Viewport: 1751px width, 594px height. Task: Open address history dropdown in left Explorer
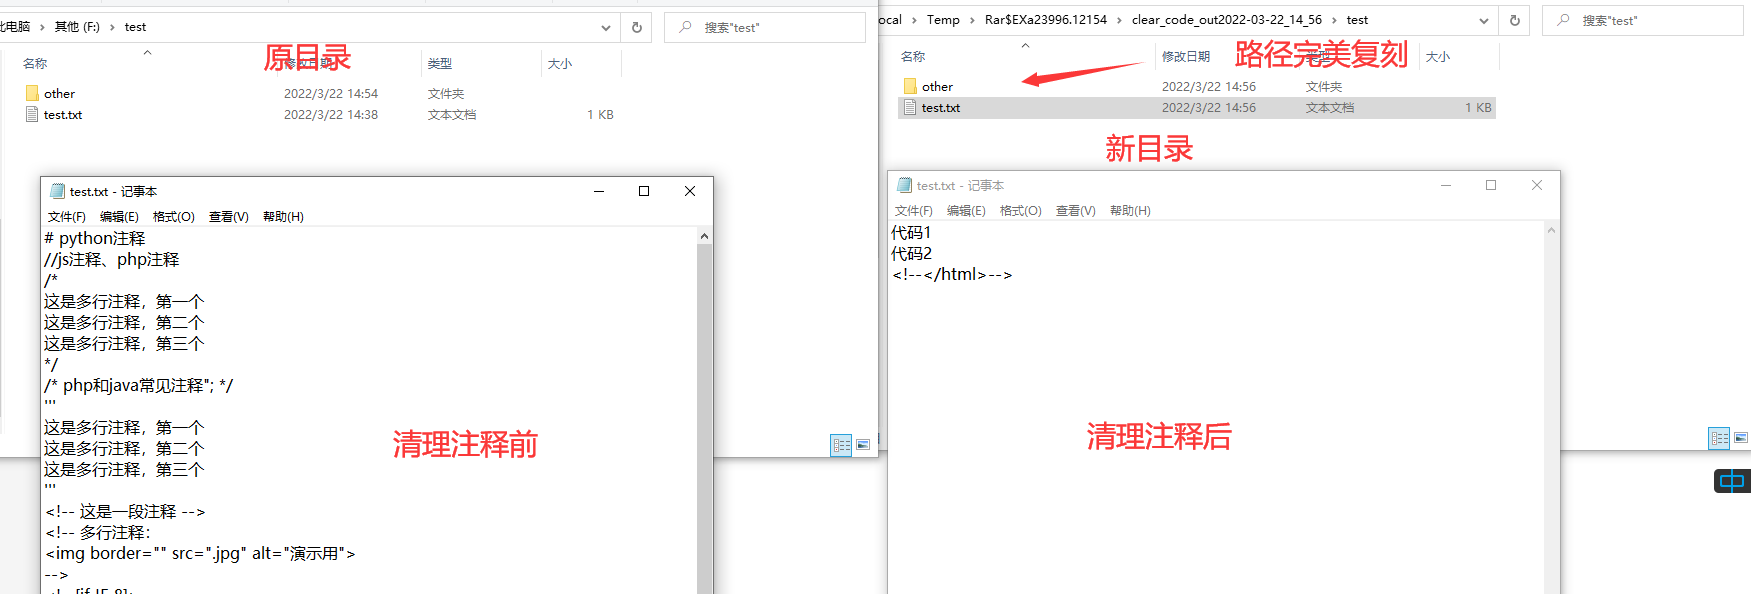[606, 27]
